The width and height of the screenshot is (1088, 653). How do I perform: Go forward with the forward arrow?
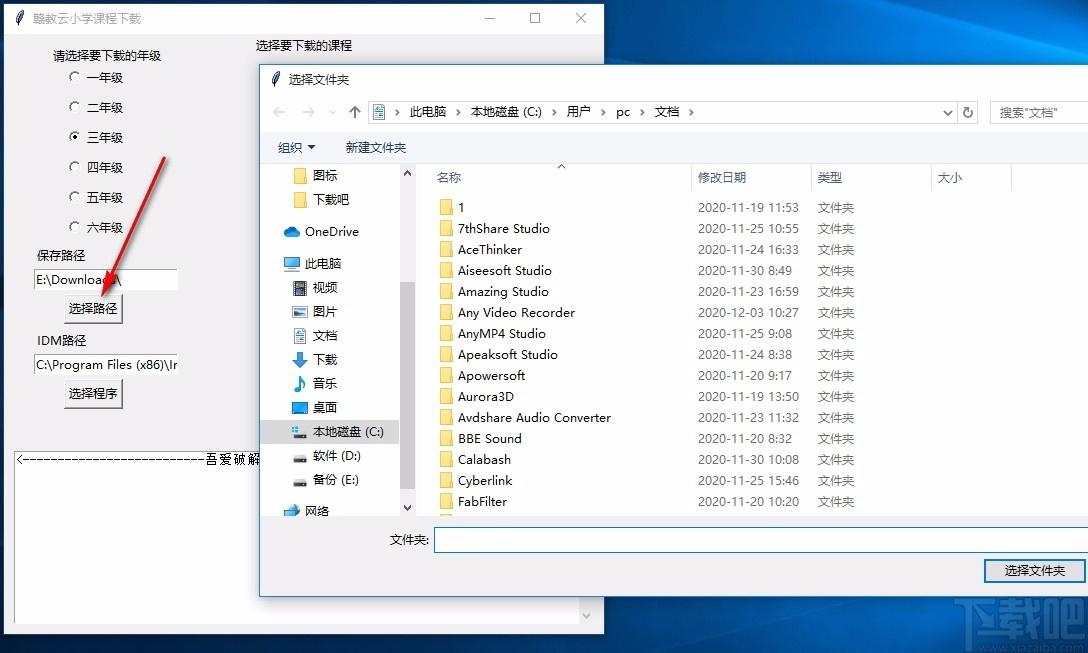308,112
